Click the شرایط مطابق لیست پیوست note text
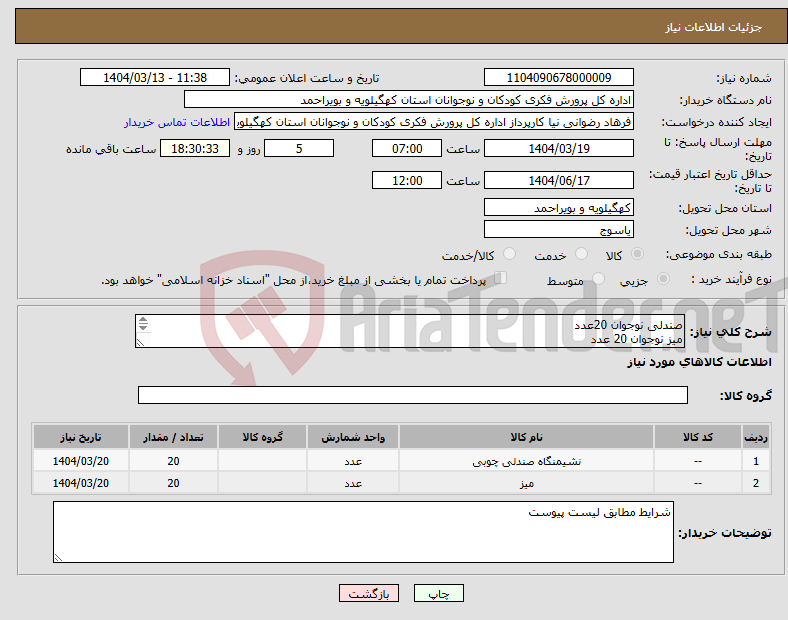Viewport: 788px width, 620px height. [x=599, y=512]
